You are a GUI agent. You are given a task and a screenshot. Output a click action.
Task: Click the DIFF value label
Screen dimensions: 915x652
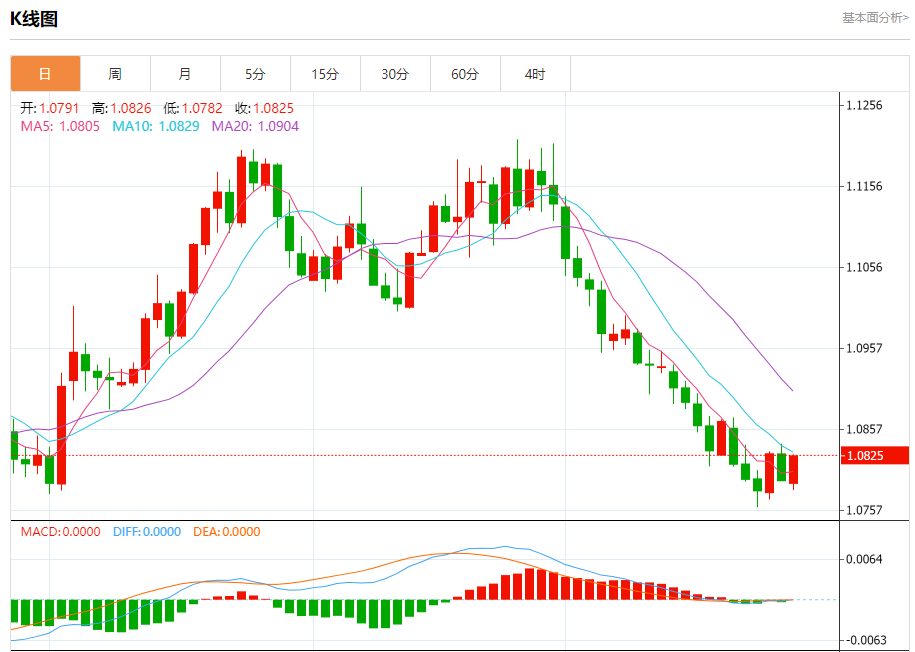[x=146, y=532]
